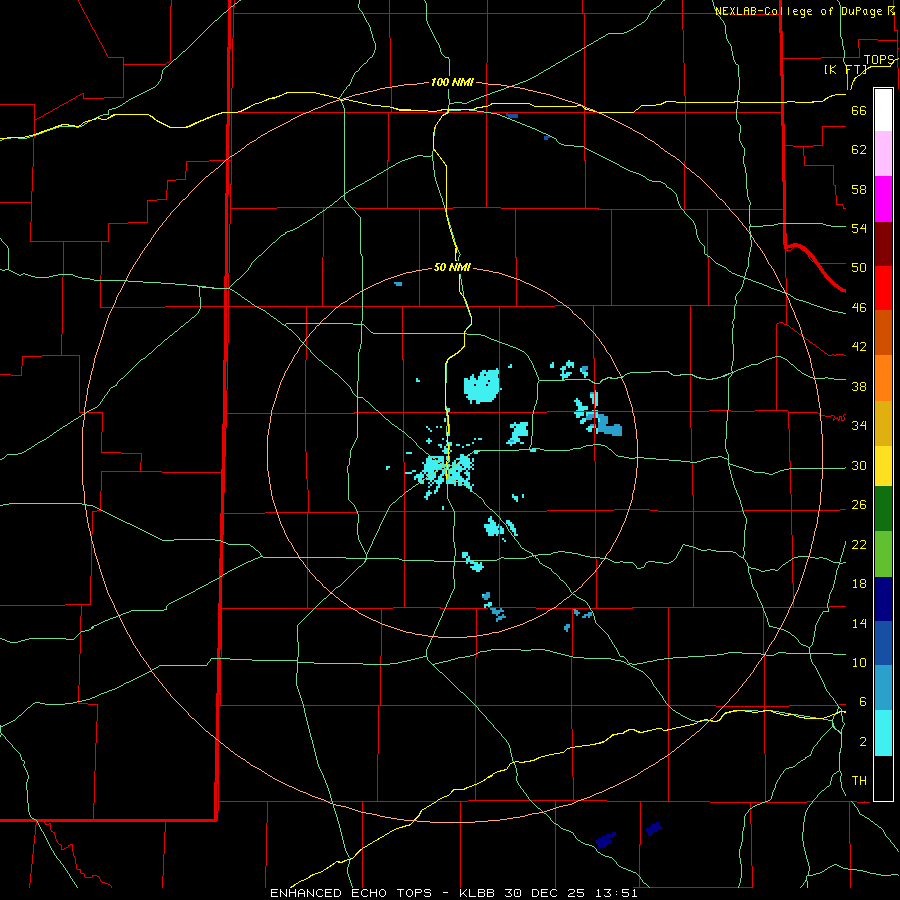The width and height of the screenshot is (900, 900).
Task: Click the legend value "14"
Action: (x=859, y=623)
